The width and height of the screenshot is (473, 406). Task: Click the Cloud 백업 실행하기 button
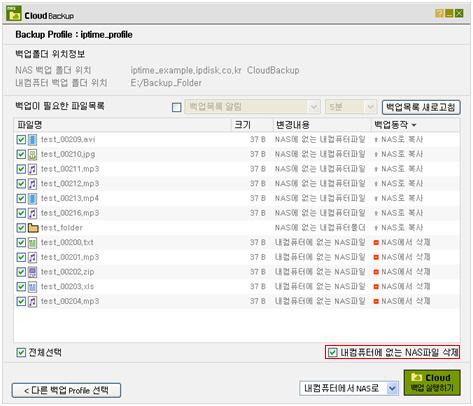coord(432,383)
